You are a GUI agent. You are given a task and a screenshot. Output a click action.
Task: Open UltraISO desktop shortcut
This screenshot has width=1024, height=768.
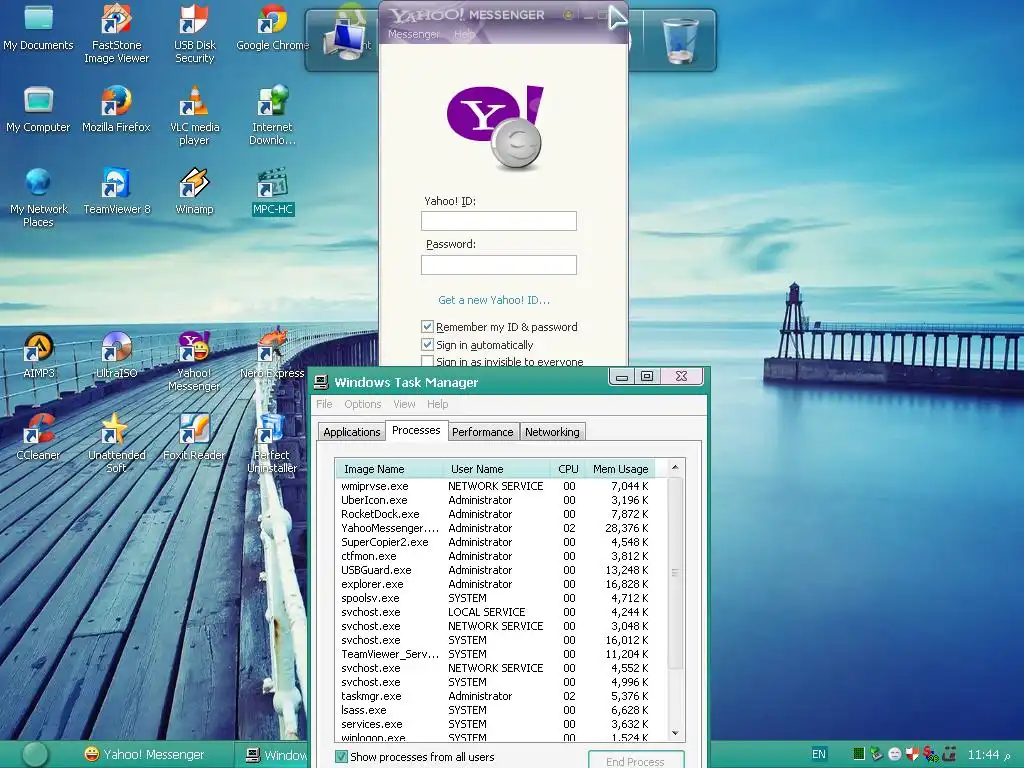tap(116, 355)
